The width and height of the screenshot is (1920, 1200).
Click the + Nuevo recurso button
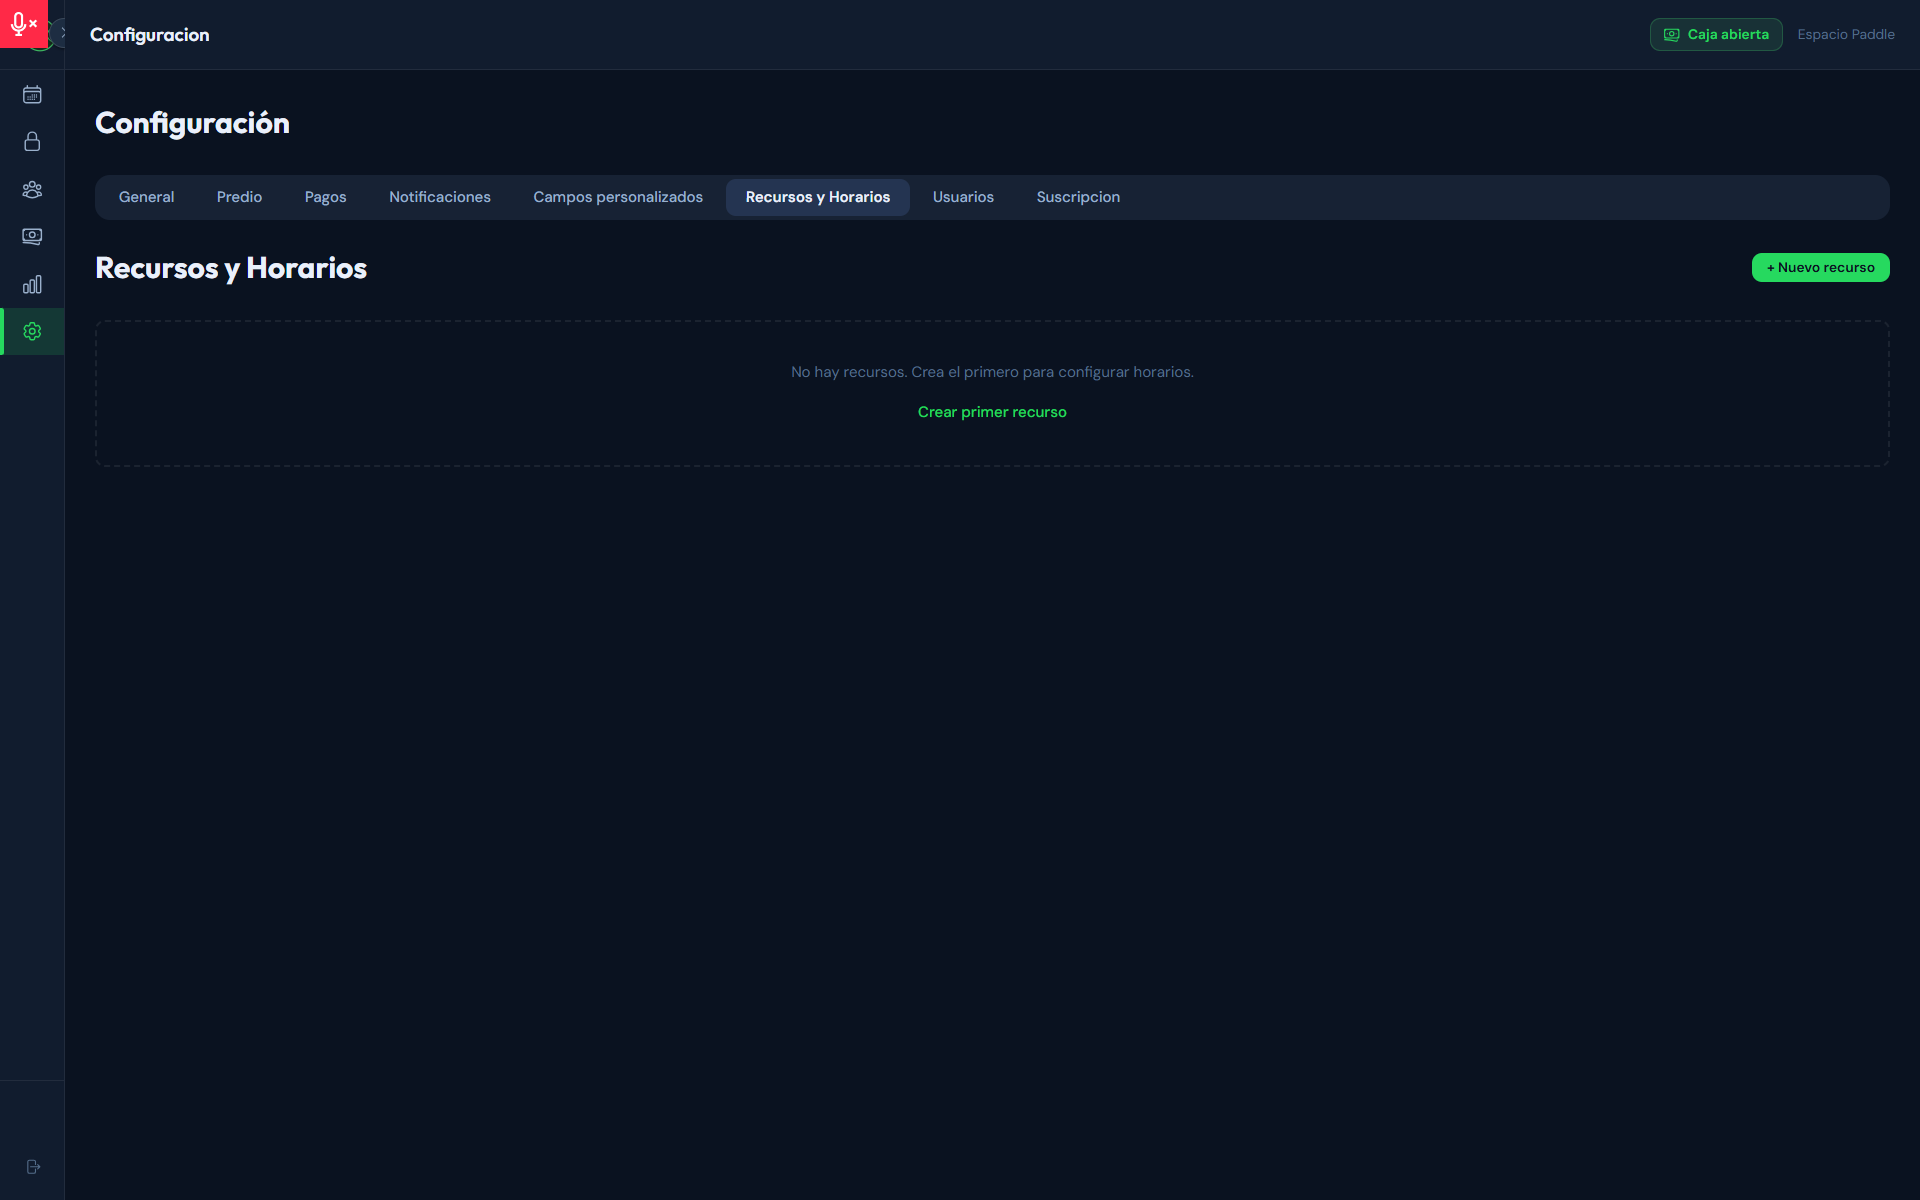click(x=1820, y=267)
